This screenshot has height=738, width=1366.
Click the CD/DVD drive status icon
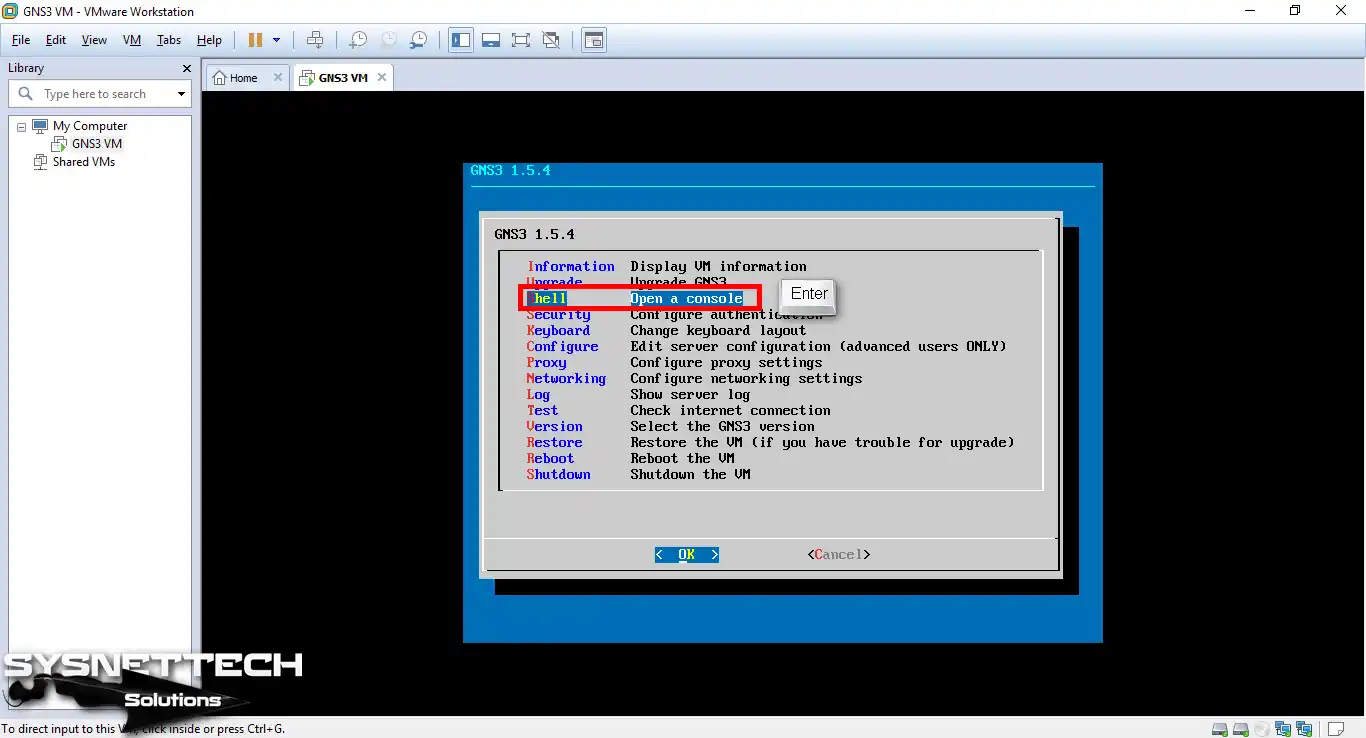pos(1262,729)
